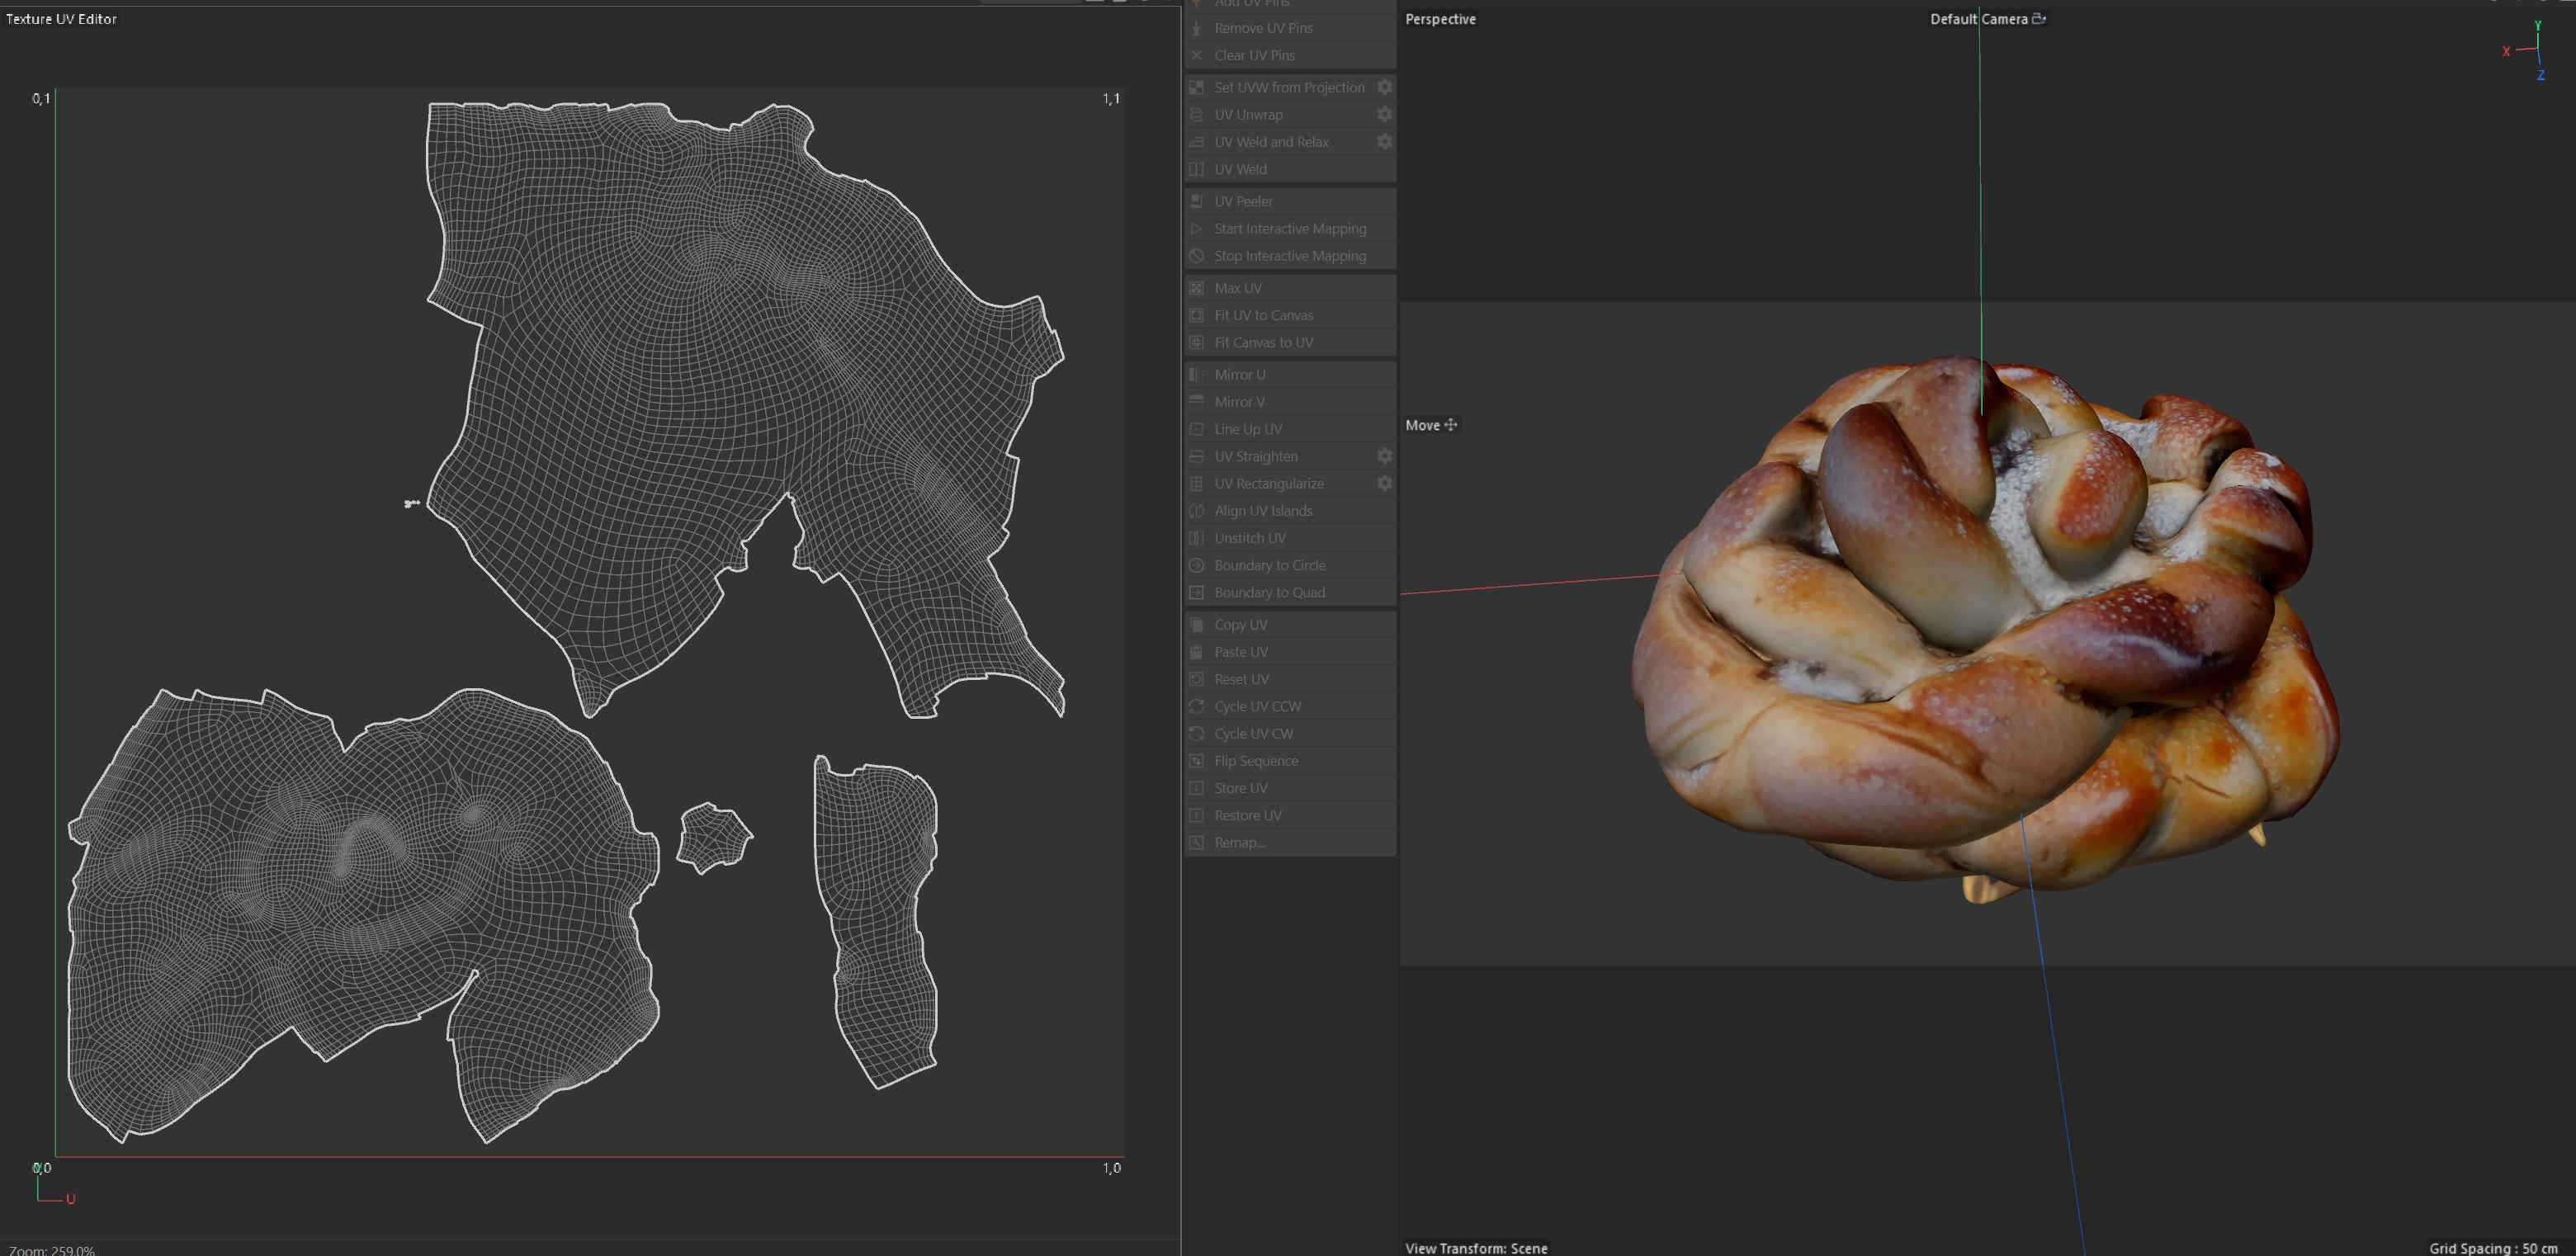
Task: Click the Default Camera icon in viewport
Action: point(2039,19)
